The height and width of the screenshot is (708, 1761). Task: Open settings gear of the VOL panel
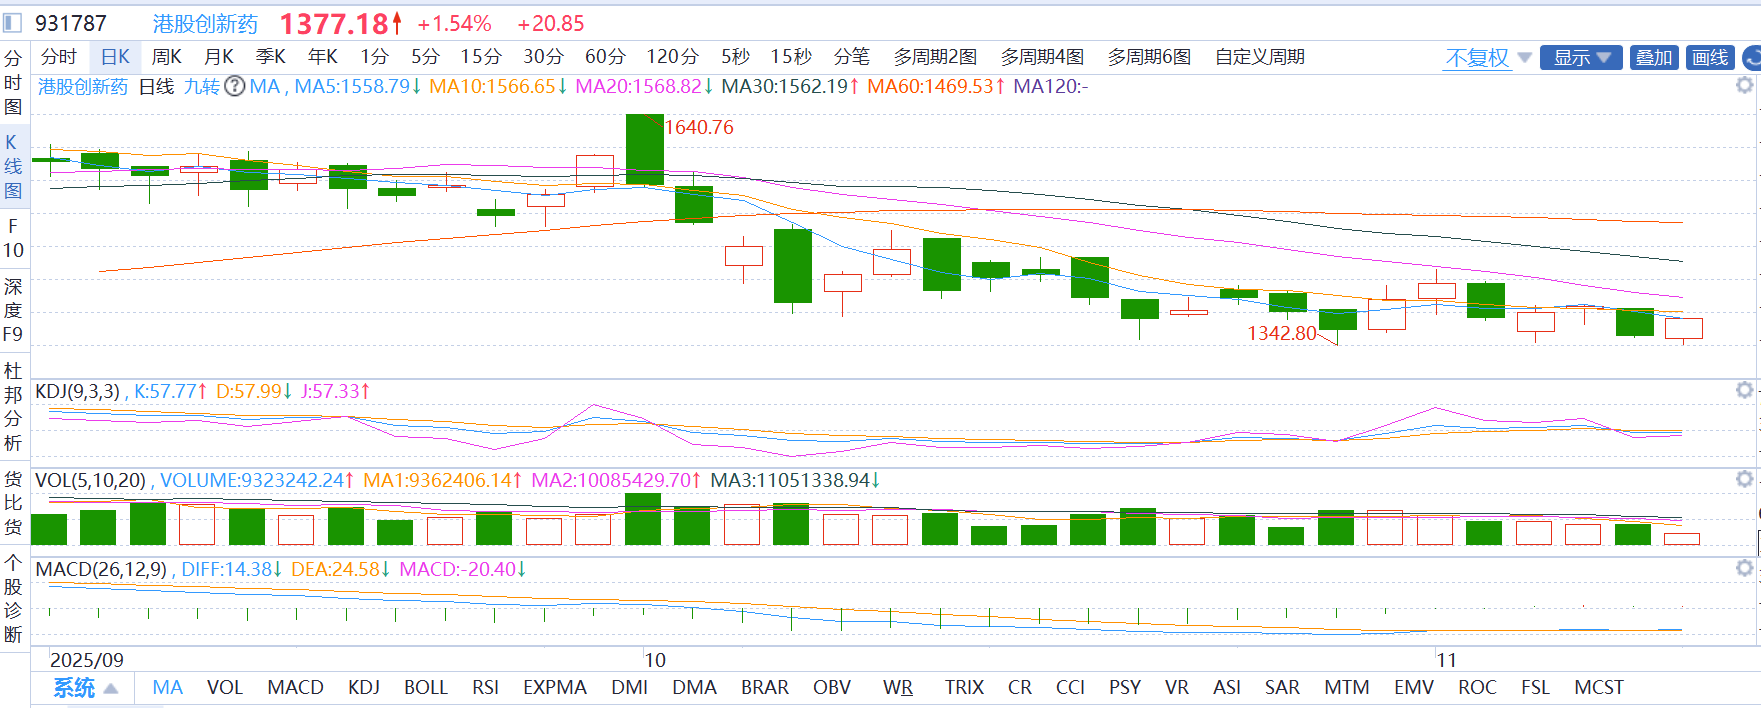[1745, 479]
